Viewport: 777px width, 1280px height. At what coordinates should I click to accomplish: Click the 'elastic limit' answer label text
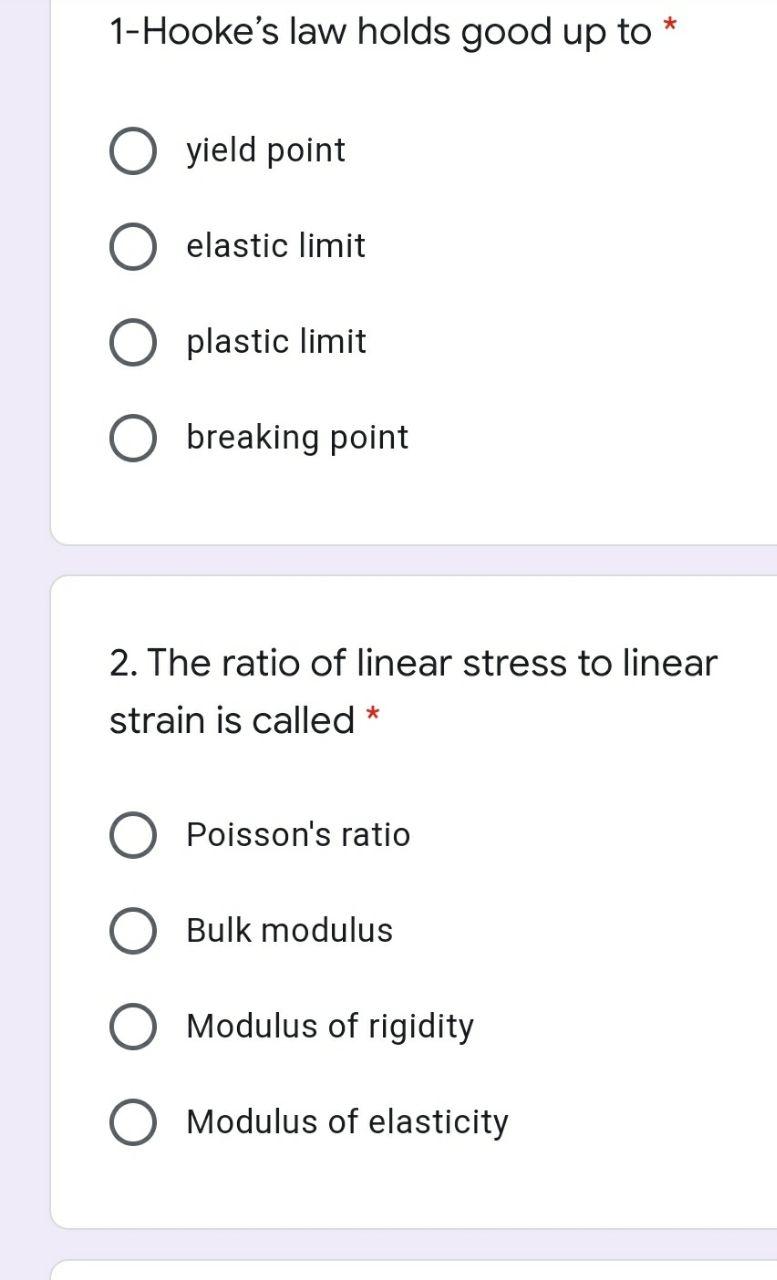click(x=276, y=246)
